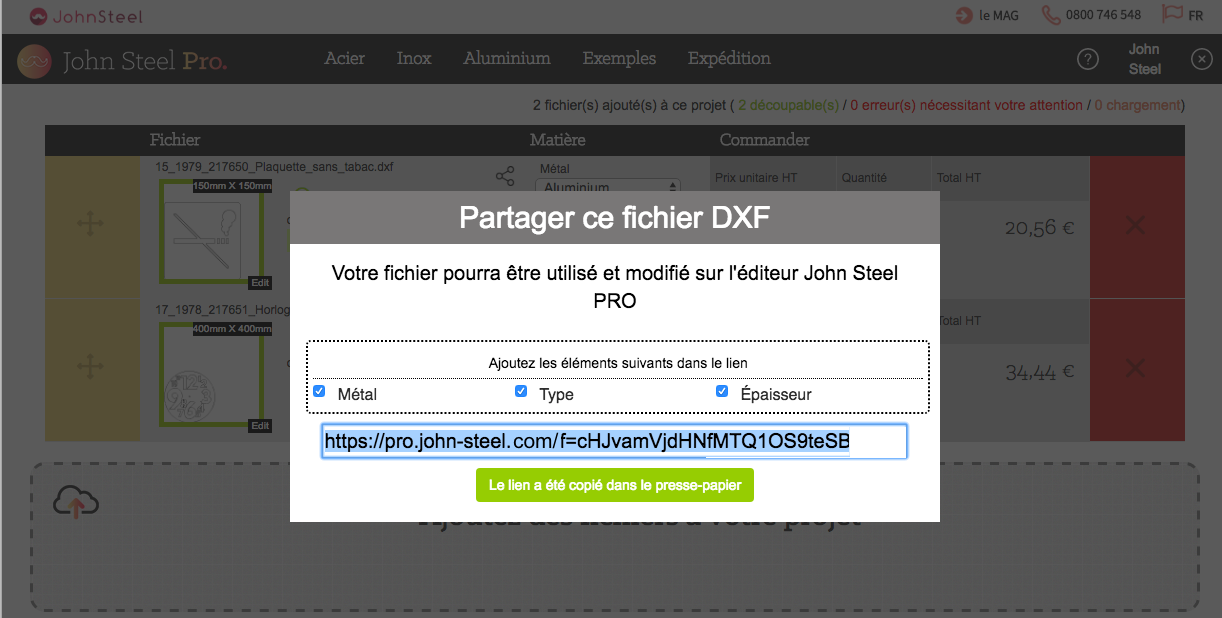Image resolution: width=1222 pixels, height=618 pixels.
Task: Click the move handle for Horloge file row
Action: pyautogui.click(x=91, y=368)
